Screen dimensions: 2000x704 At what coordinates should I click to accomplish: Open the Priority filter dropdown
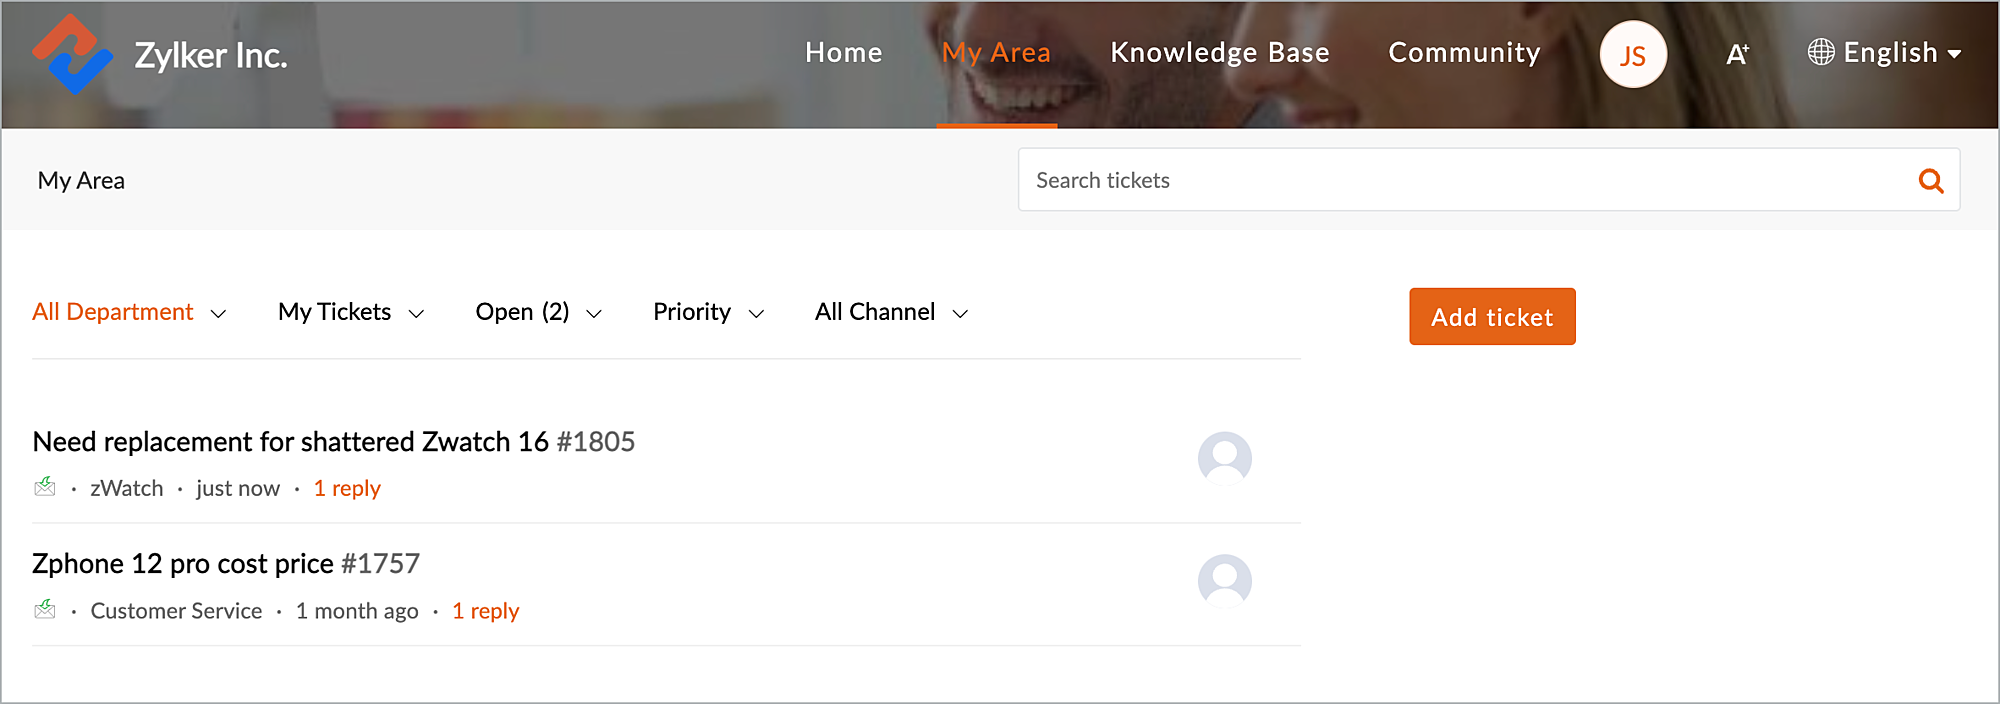[708, 313]
